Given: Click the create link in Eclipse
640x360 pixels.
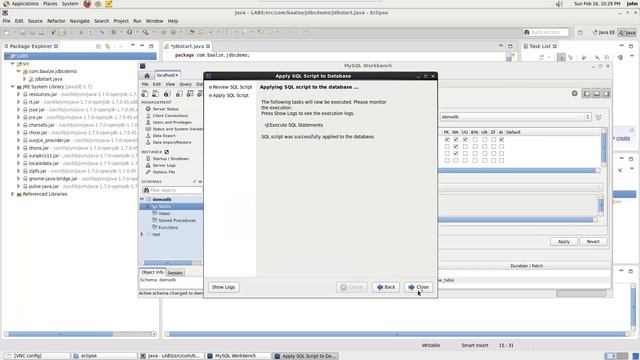Looking at the screenshot, I should 623,138.
